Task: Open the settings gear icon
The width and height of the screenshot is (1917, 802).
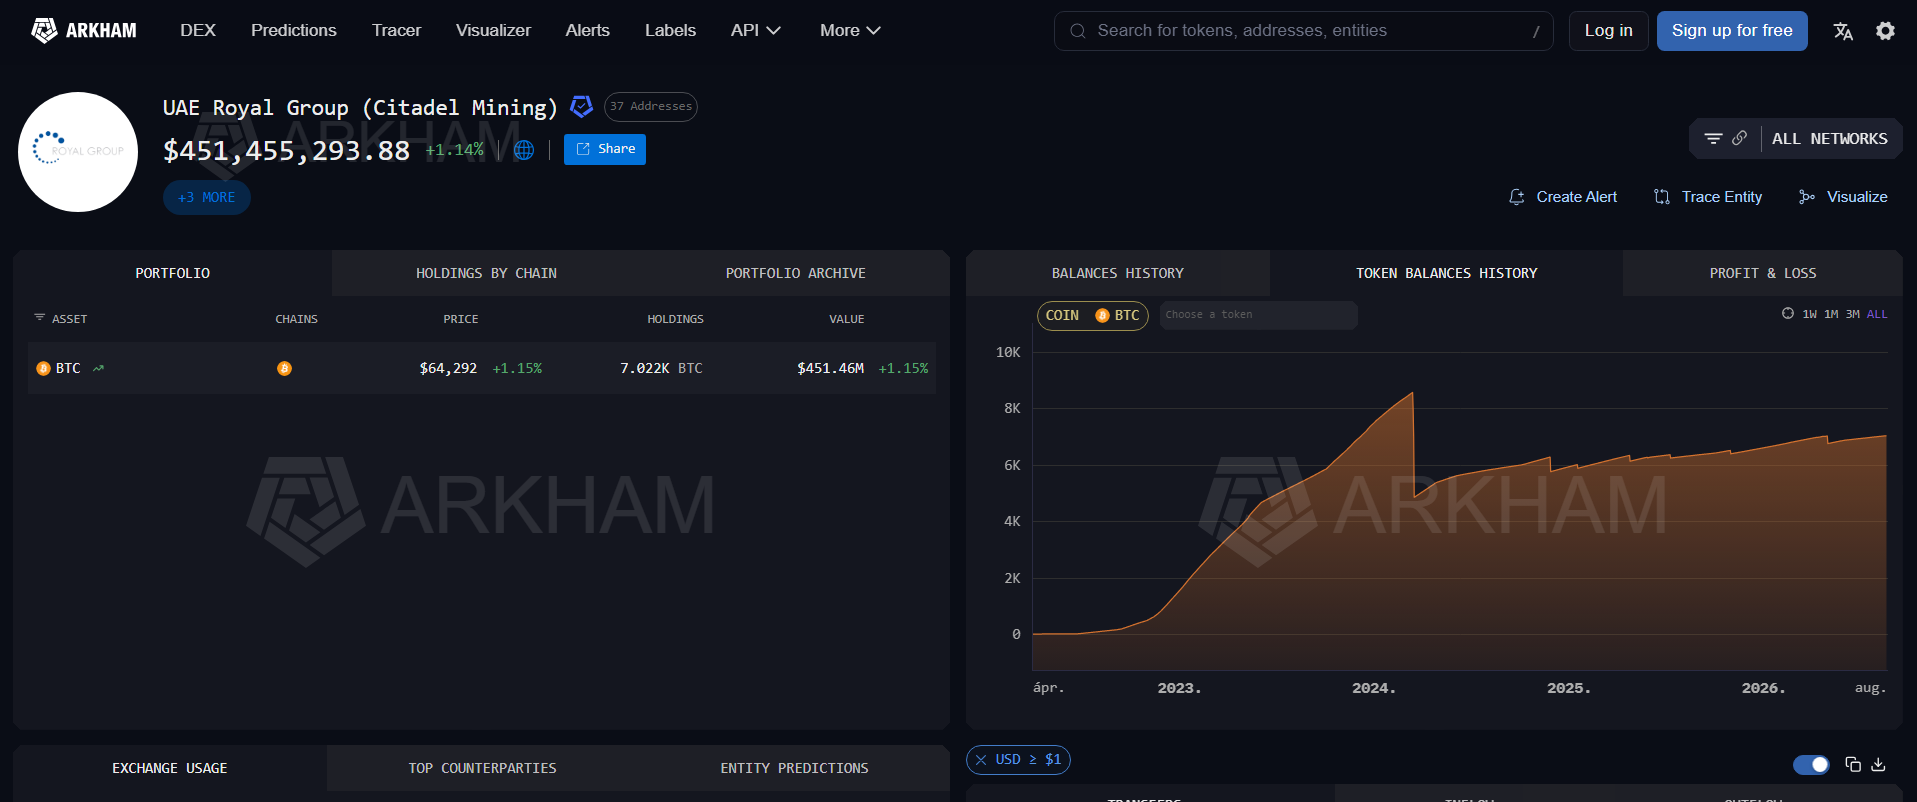Action: (1885, 31)
